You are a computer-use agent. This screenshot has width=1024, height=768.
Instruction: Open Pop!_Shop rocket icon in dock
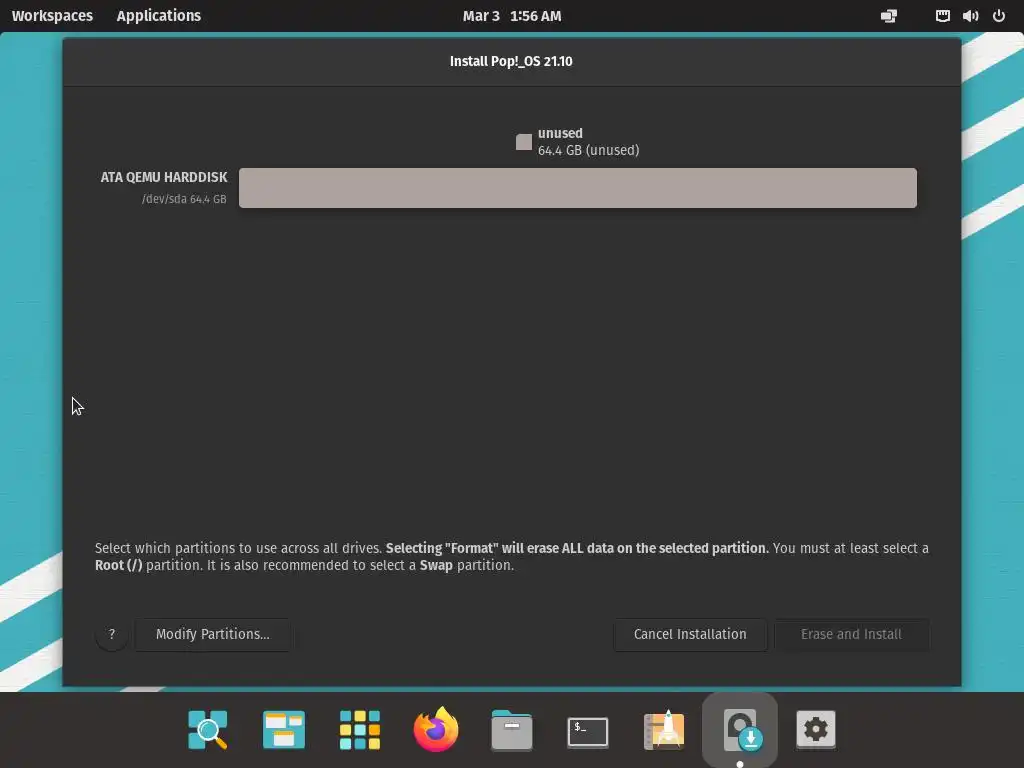pos(664,729)
